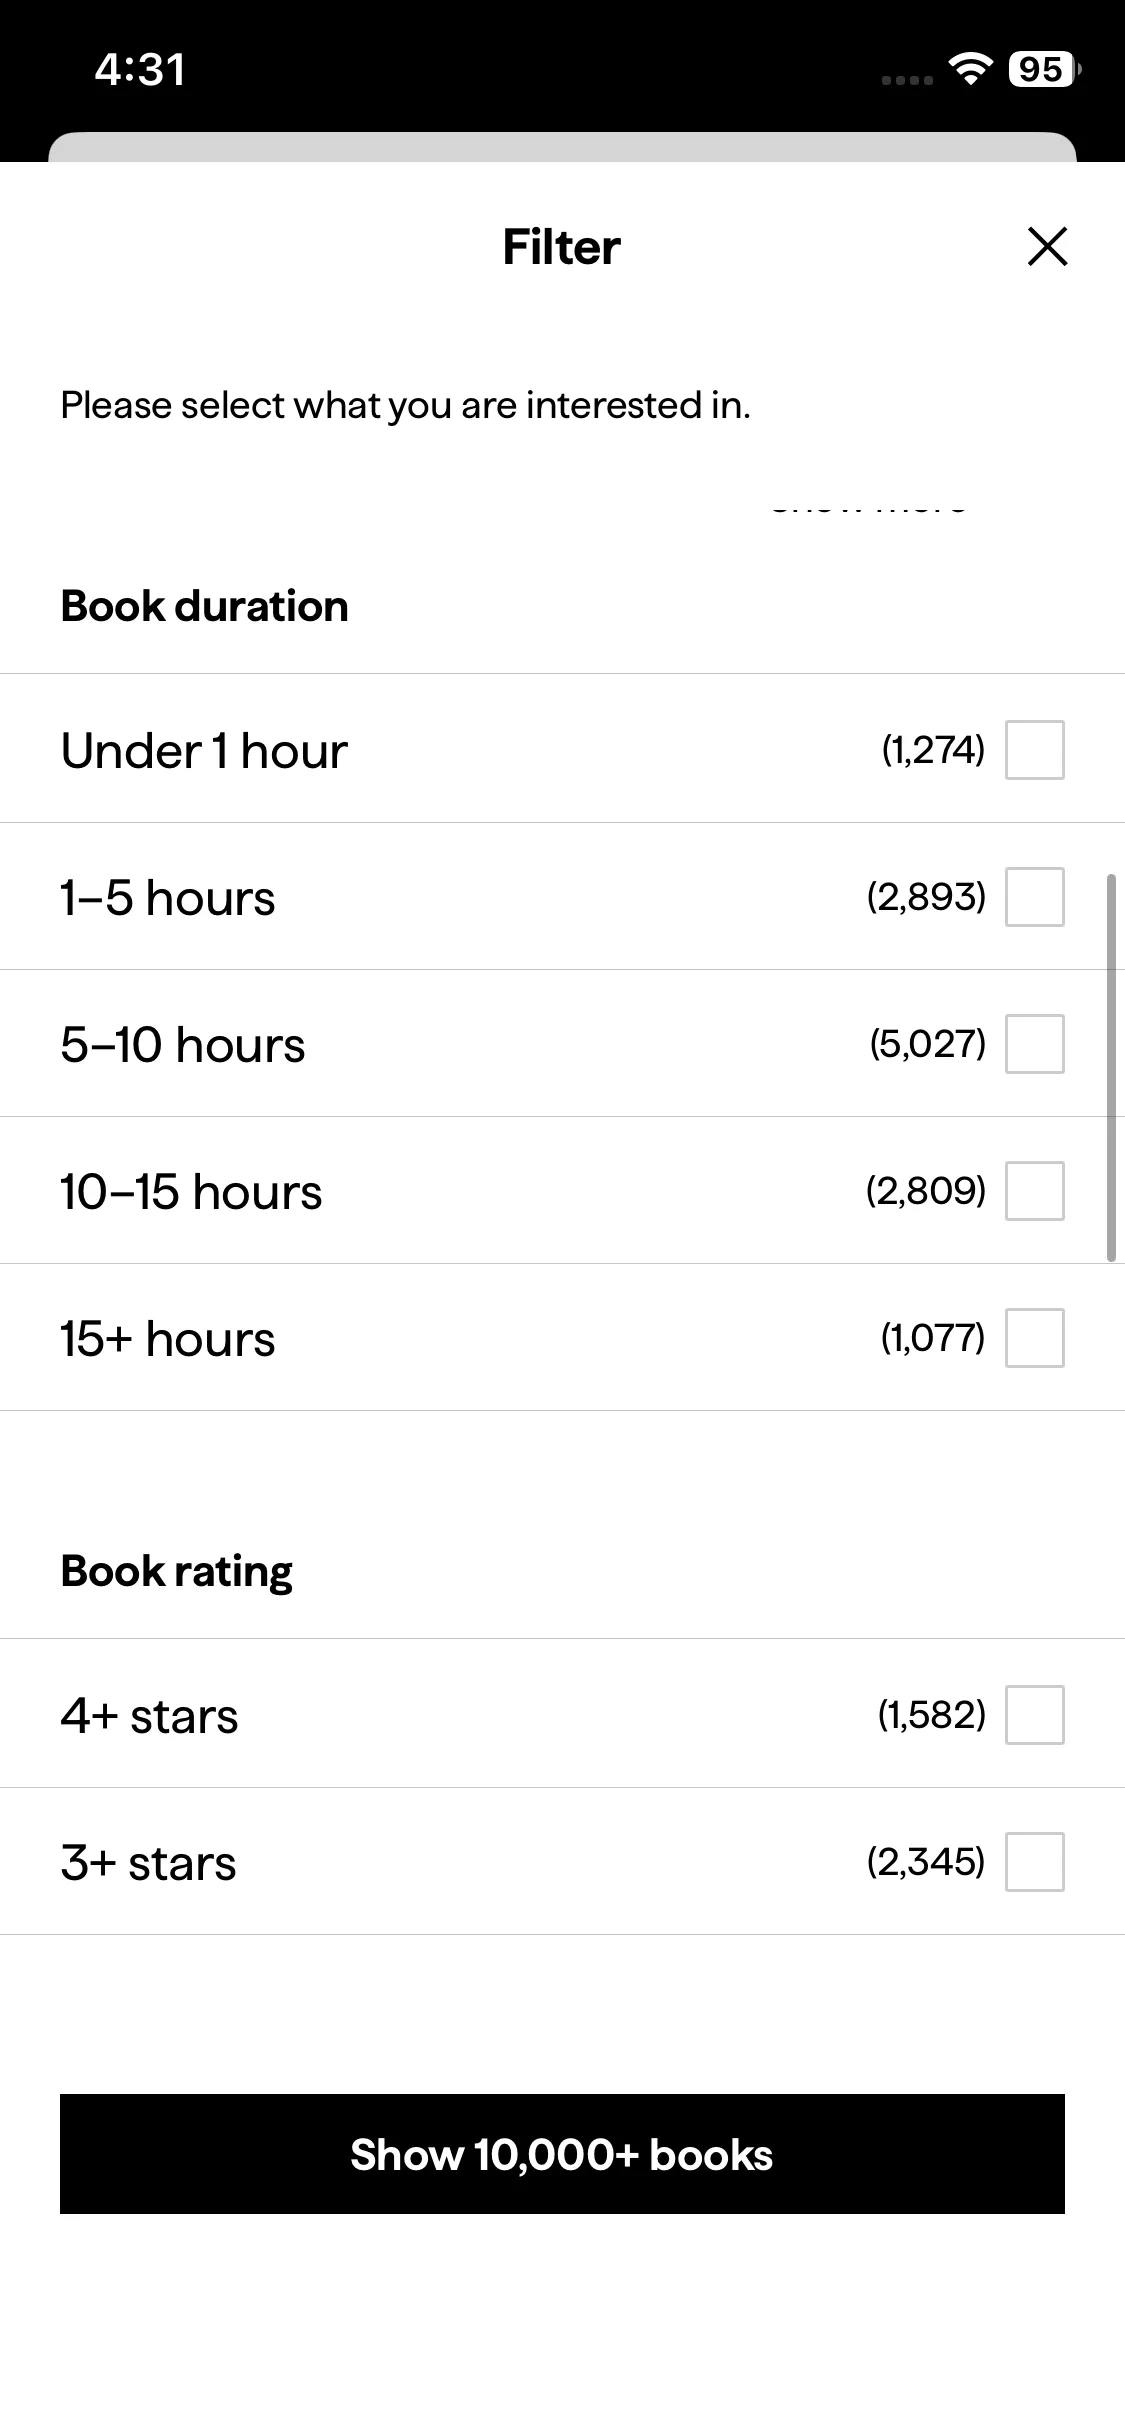Image resolution: width=1125 pixels, height=2436 pixels.
Task: Tap the partially hidden Show more link
Action: click(x=868, y=506)
